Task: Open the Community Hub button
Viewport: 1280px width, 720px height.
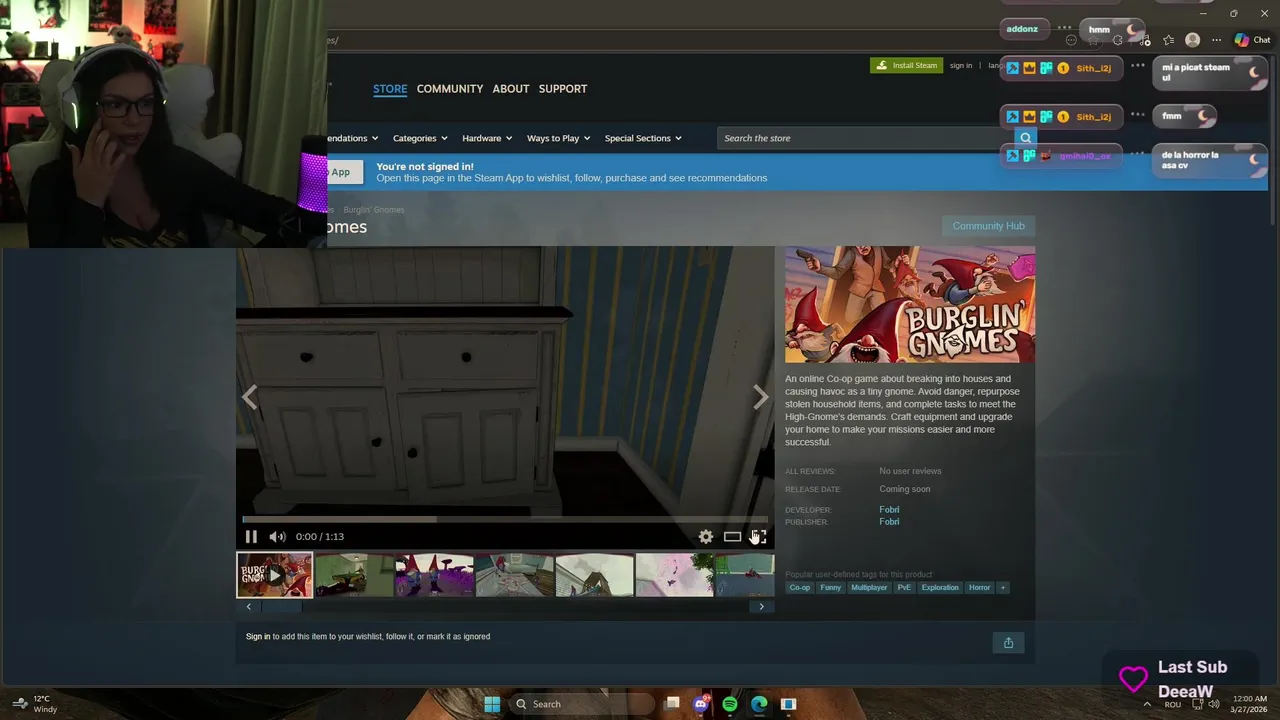Action: [x=988, y=226]
